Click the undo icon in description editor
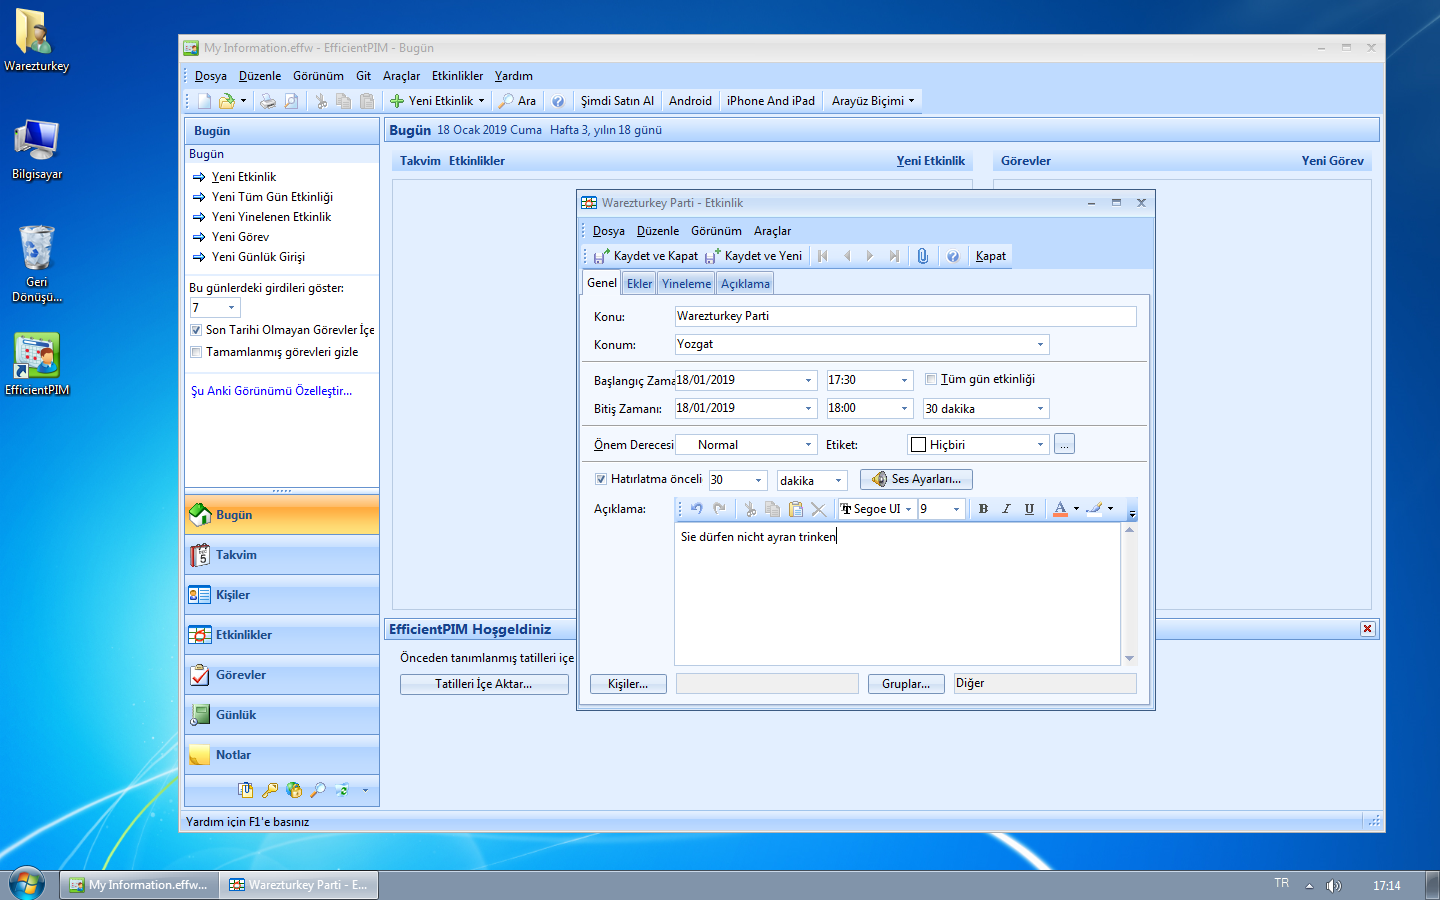Image resolution: width=1440 pixels, height=900 pixels. coord(697,509)
